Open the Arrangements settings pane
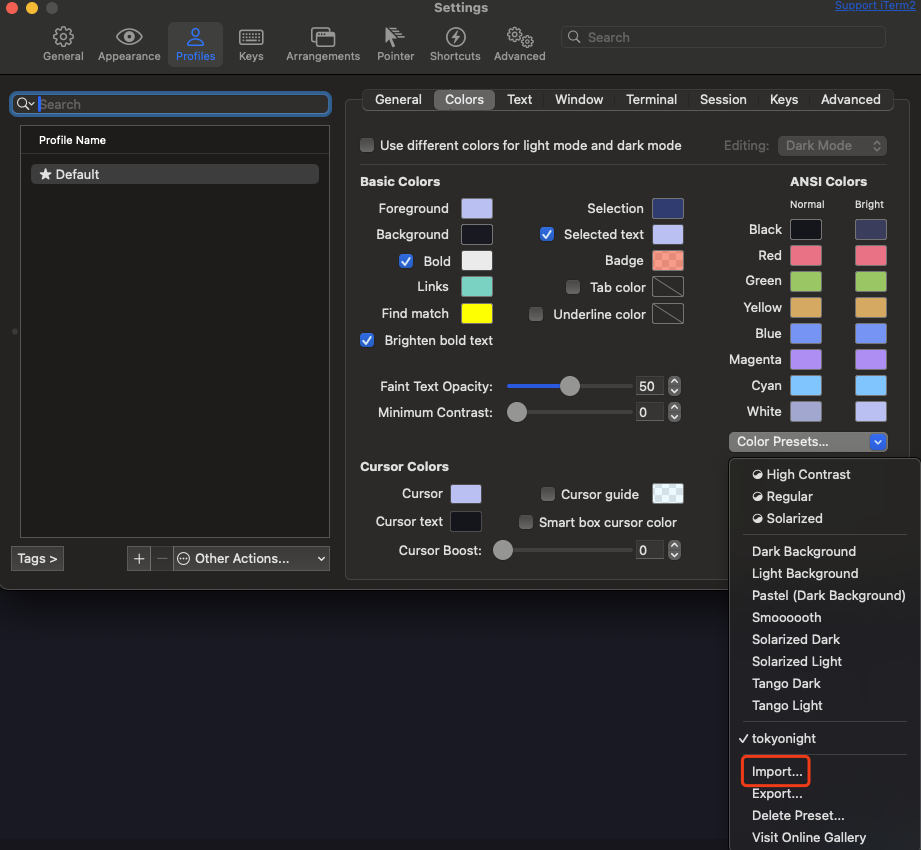Screen dimensions: 921x850 pos(322,43)
